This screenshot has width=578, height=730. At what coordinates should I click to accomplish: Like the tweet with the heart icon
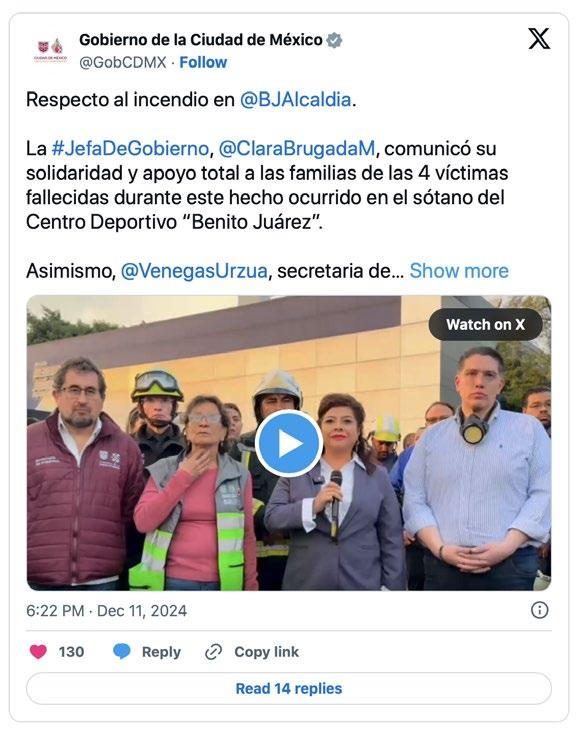(x=38, y=651)
